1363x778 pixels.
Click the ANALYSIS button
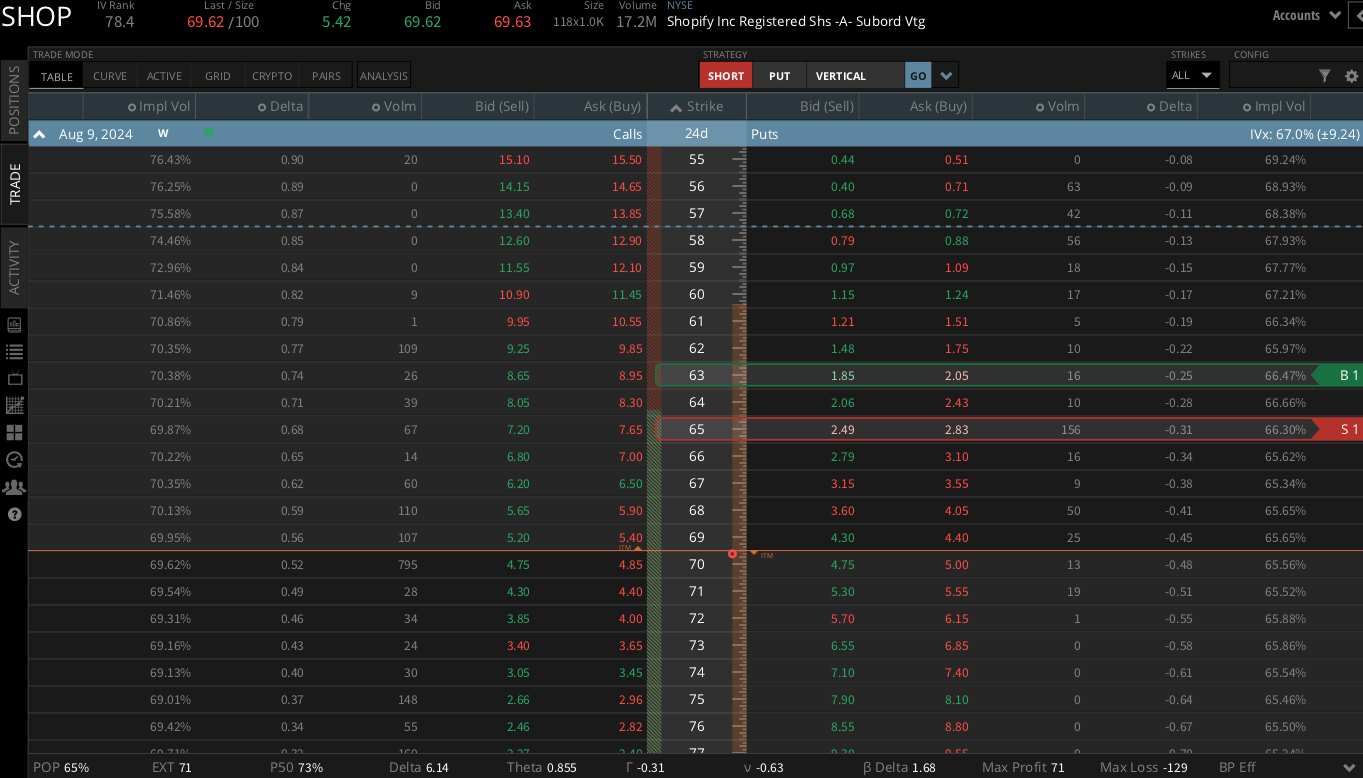[384, 76]
